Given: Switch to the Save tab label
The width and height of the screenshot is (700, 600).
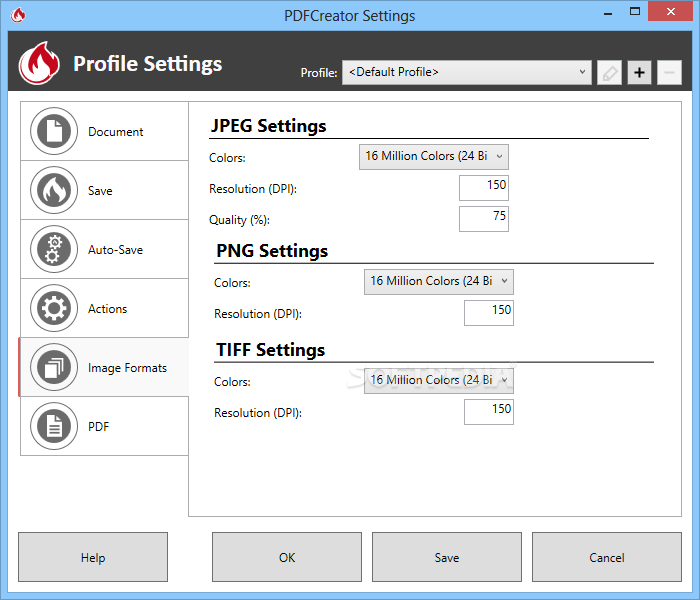Looking at the screenshot, I should point(100,191).
